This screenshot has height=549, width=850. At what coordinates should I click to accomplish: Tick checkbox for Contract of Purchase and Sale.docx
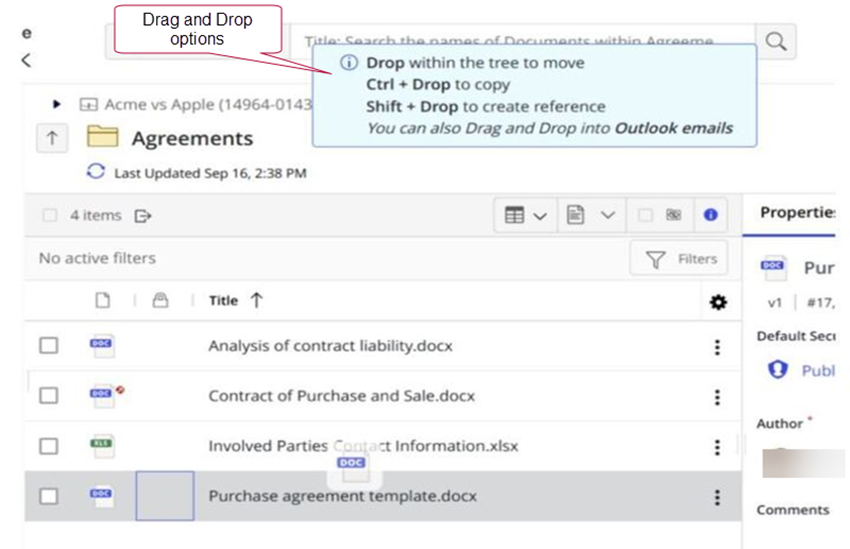49,396
